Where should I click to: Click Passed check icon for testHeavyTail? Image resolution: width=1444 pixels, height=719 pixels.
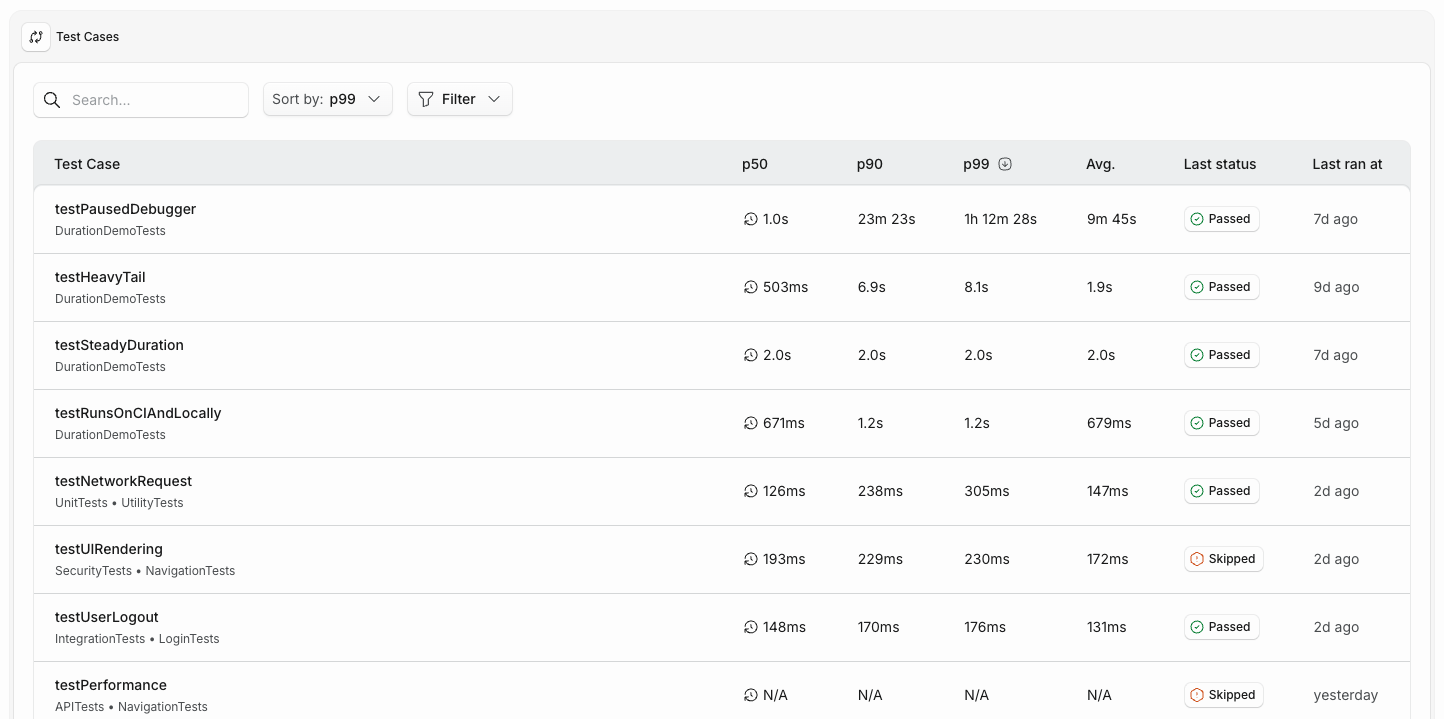tap(1197, 287)
